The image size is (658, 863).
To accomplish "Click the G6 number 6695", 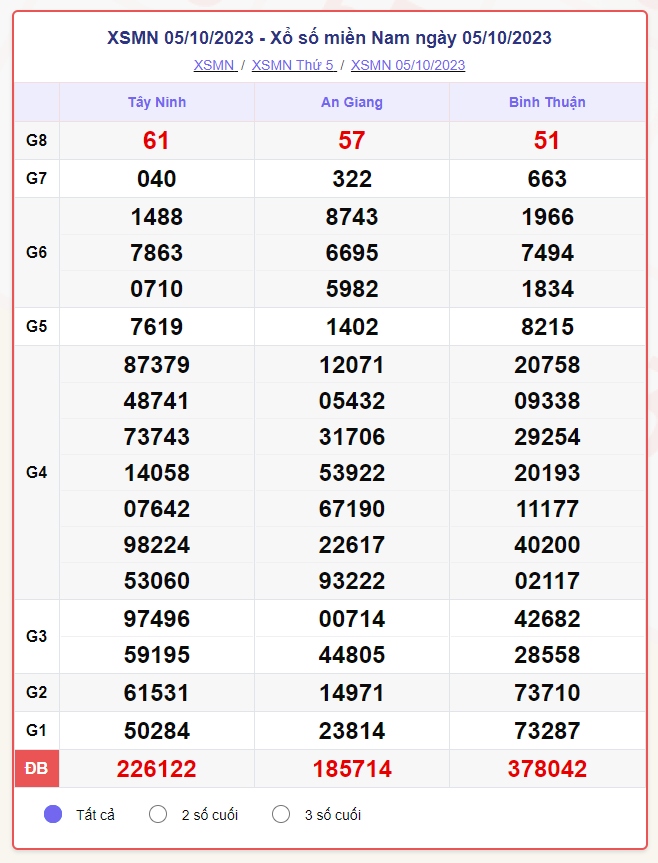I will coord(352,253).
